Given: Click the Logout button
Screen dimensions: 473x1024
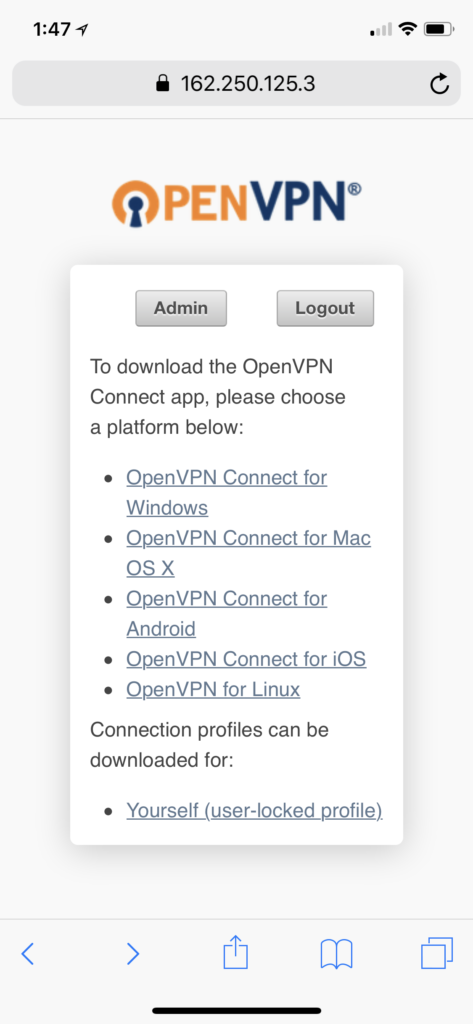Looking at the screenshot, I should (x=325, y=308).
